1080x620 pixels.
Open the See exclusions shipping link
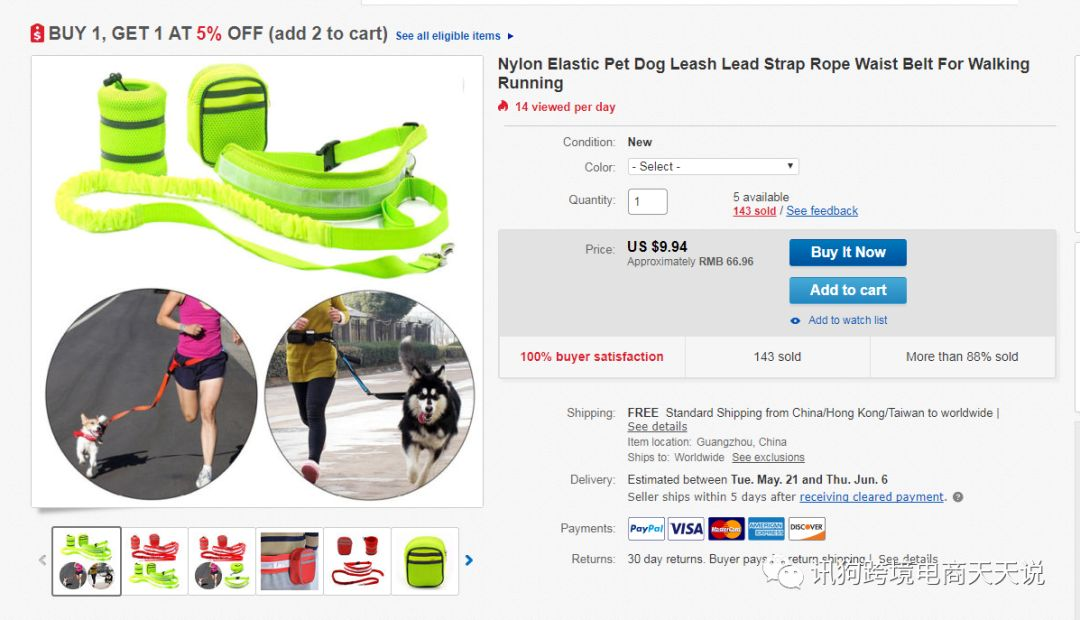click(x=768, y=457)
